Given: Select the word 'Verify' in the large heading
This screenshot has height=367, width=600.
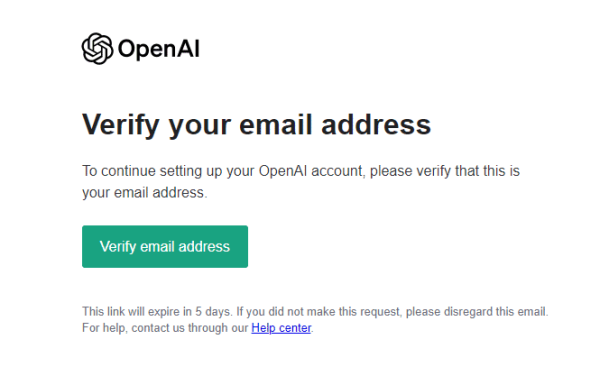Looking at the screenshot, I should point(121,125).
